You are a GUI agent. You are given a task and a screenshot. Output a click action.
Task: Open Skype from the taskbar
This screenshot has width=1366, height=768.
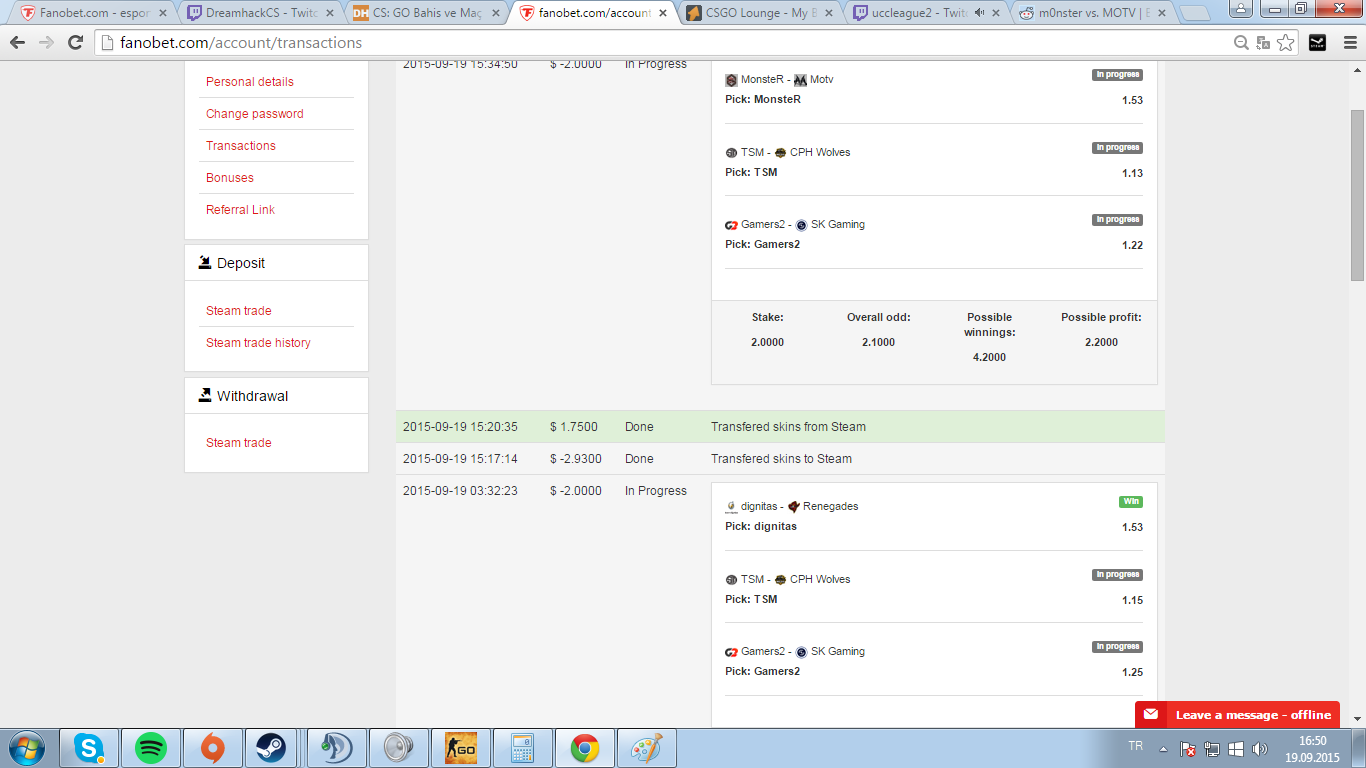[90, 747]
